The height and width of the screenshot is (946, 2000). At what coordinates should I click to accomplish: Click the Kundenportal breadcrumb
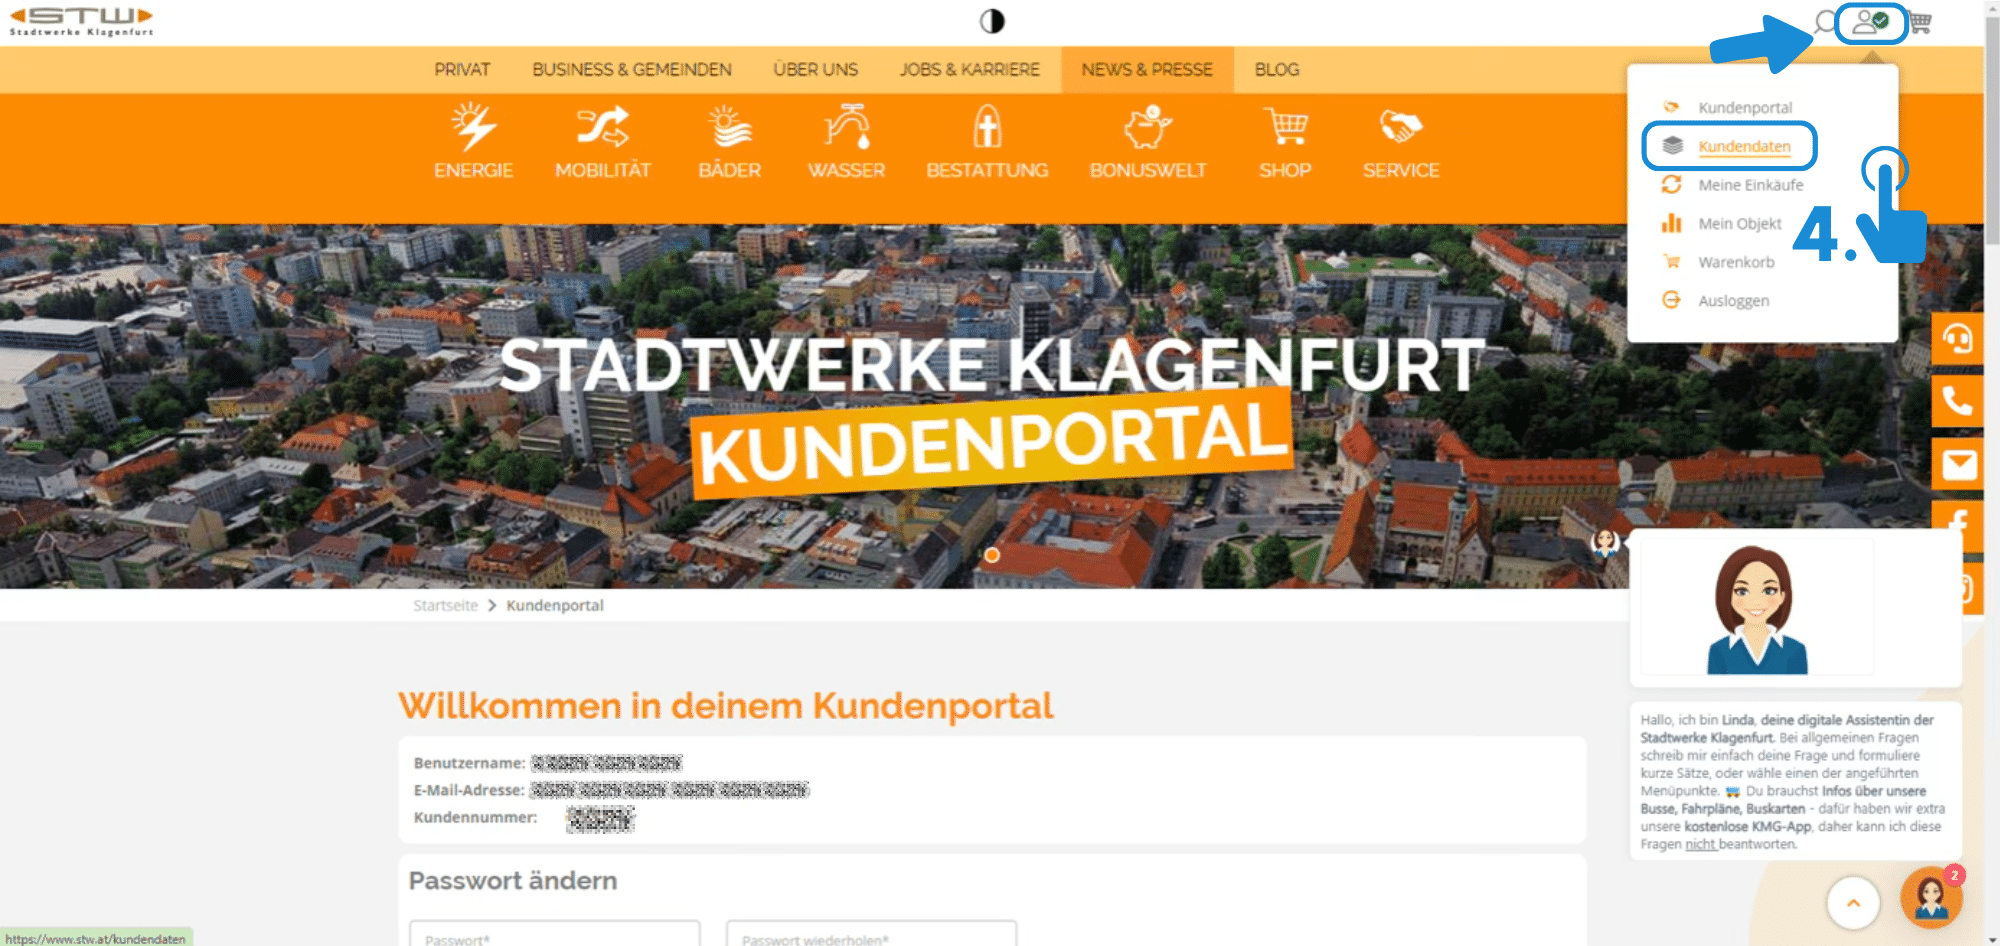pyautogui.click(x=555, y=606)
